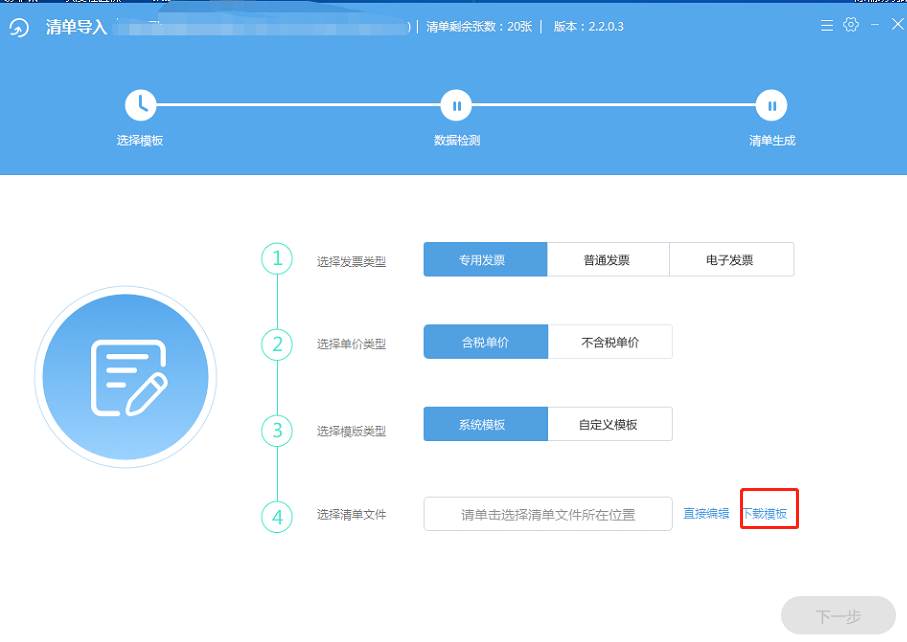Image resolution: width=907 pixels, height=642 pixels.
Task: Click the step icon above 数据检测
Action: click(456, 105)
